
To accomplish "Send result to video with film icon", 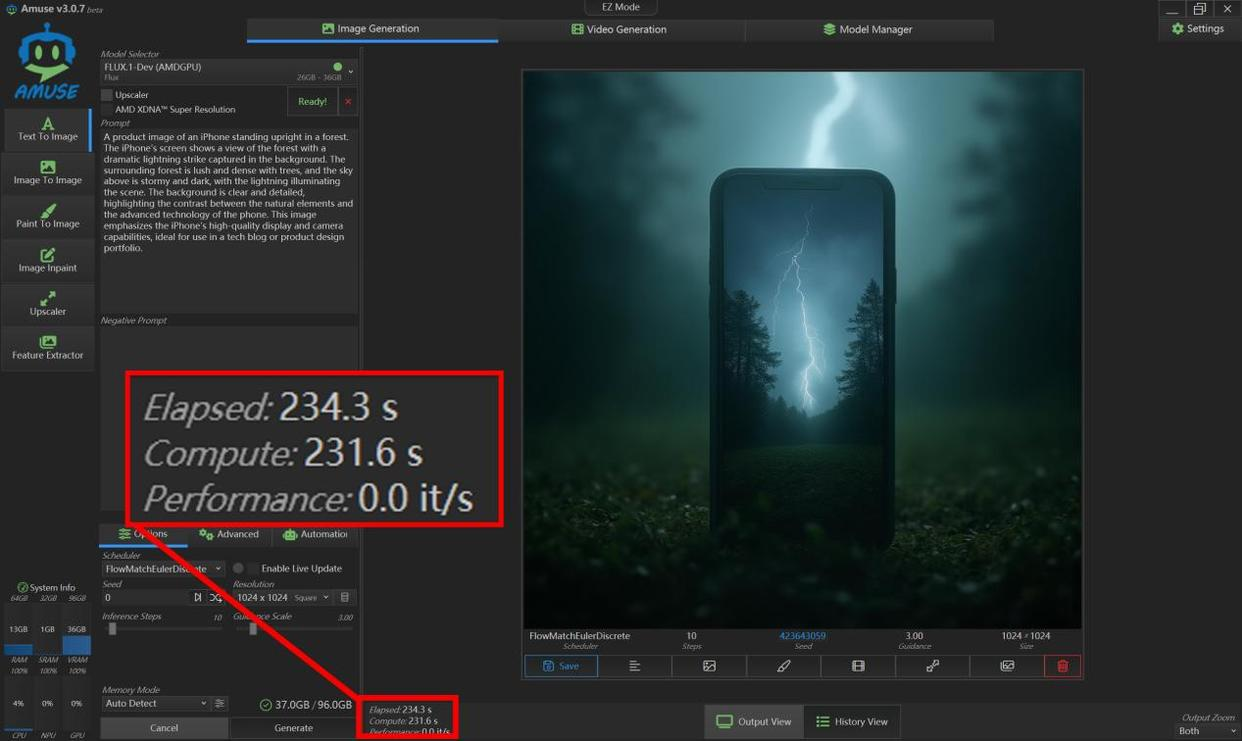I will click(858, 666).
